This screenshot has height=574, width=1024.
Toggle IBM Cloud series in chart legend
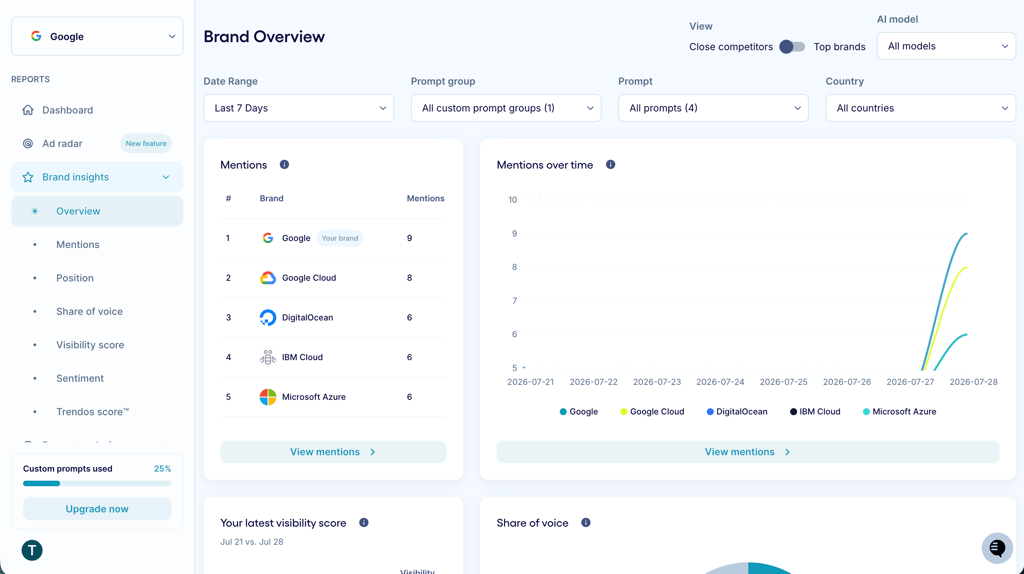coord(815,411)
